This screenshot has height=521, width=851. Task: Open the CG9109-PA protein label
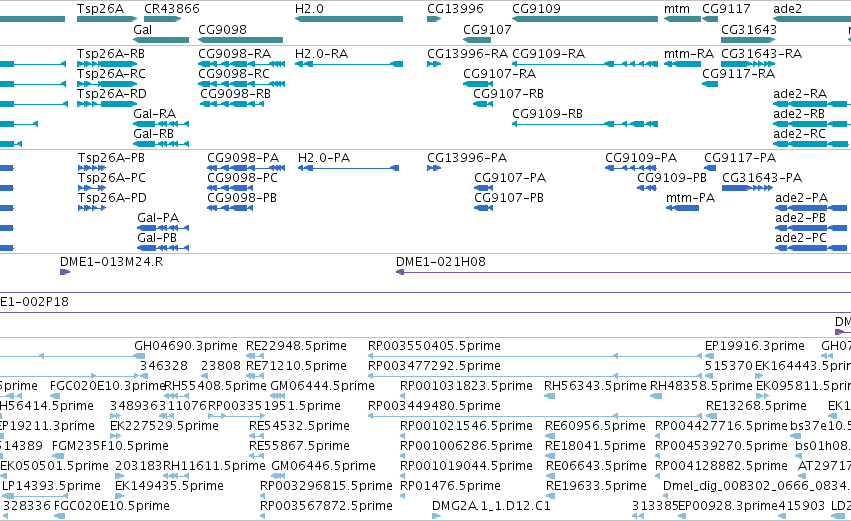point(641,158)
